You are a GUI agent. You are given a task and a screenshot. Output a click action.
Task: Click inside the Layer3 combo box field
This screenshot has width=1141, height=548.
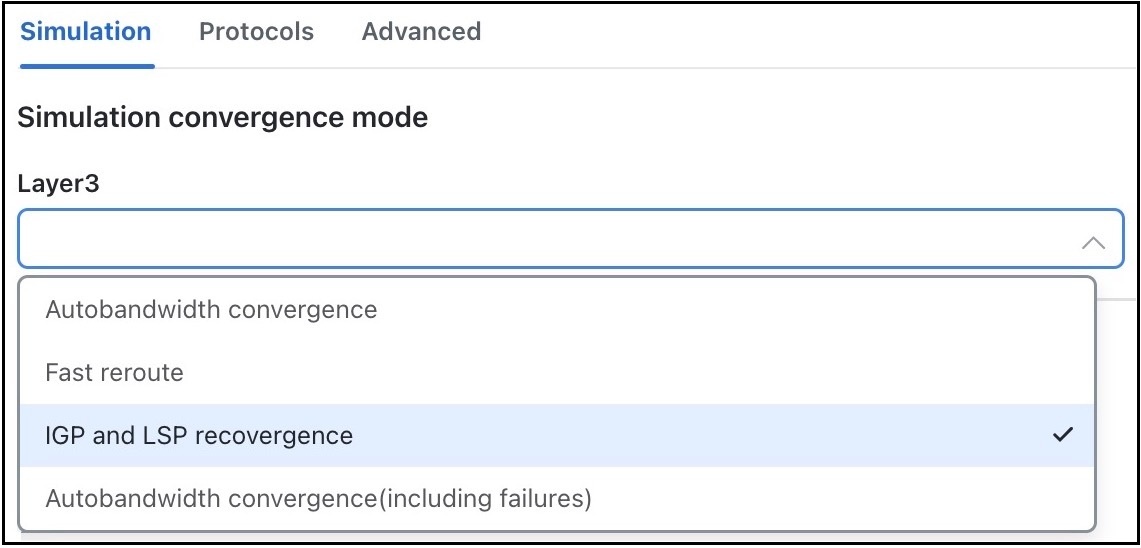pyautogui.click(x=570, y=239)
